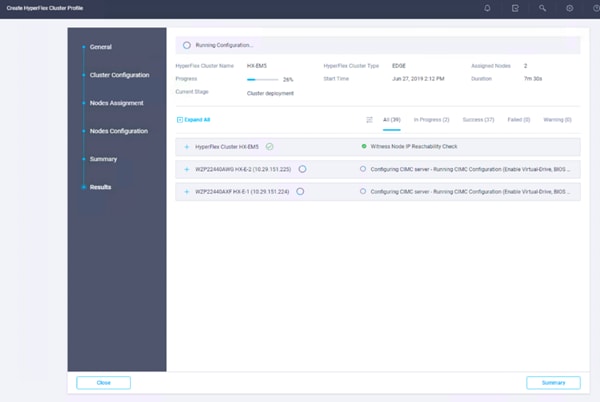The height and width of the screenshot is (402, 600).
Task: Click the status circle before HX-E-1 CIMC configuration text
Action: click(363, 191)
